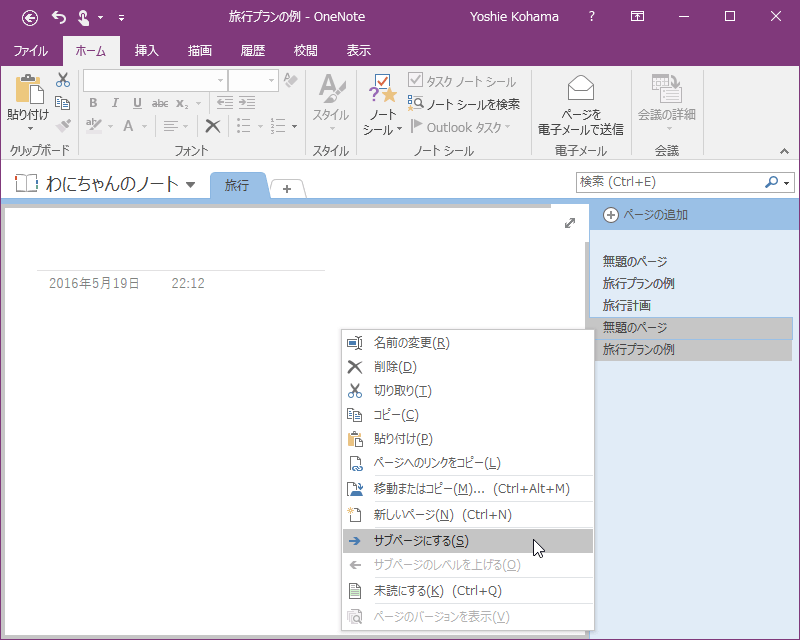The image size is (800, 640).
Task: Check the タスク ノート シール checkbox
Action: 415,80
